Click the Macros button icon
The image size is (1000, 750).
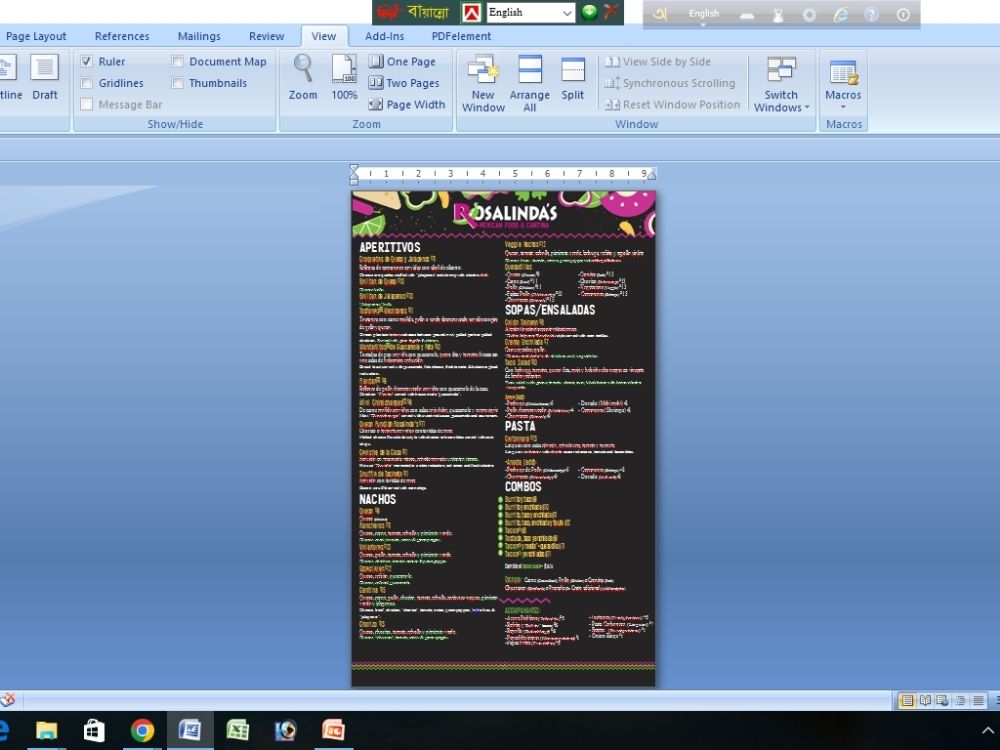843,71
